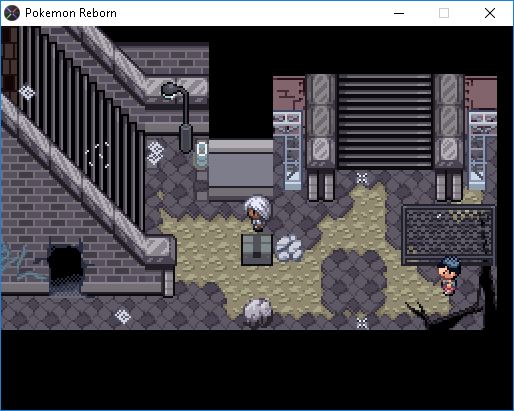Screen dimensions: 514x411
Task: Click the Pokemon Reborn title text
Action: coord(71,13)
